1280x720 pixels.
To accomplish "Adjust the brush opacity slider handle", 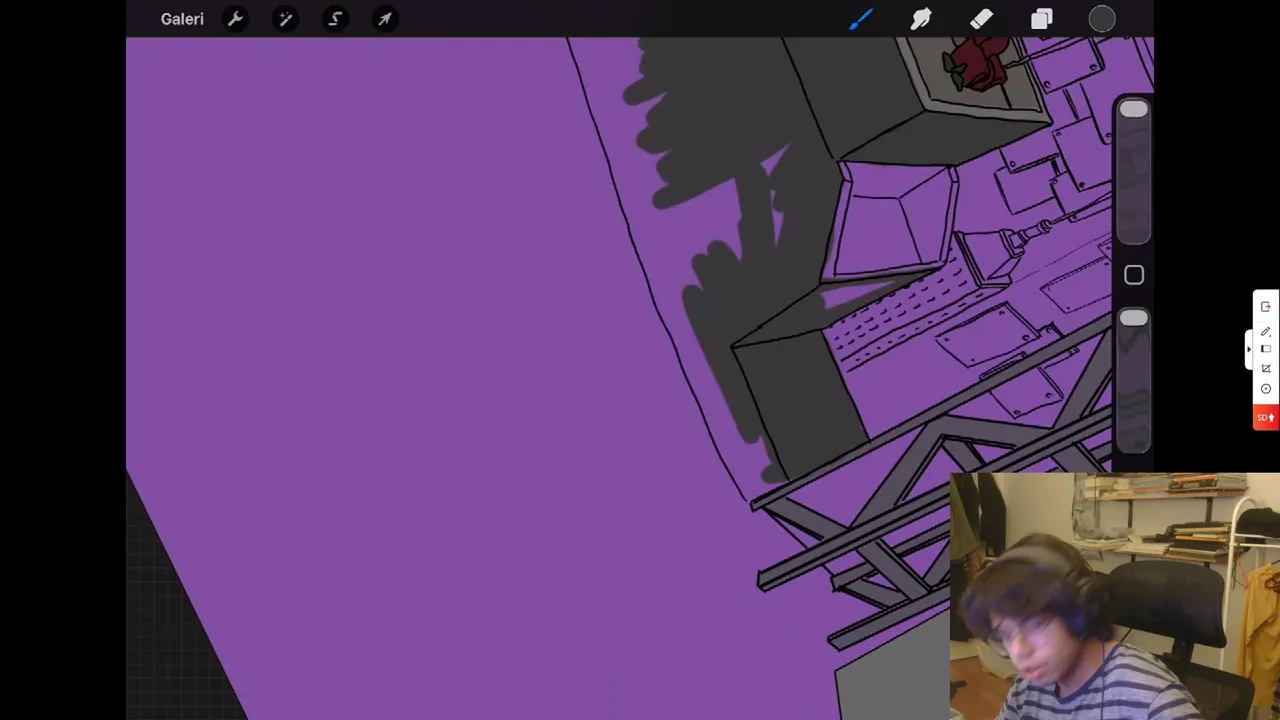I will [x=1133, y=319].
